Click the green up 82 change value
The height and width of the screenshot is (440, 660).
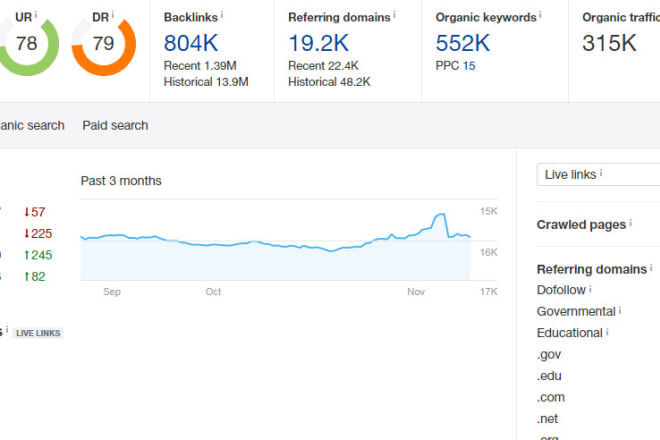(x=35, y=276)
